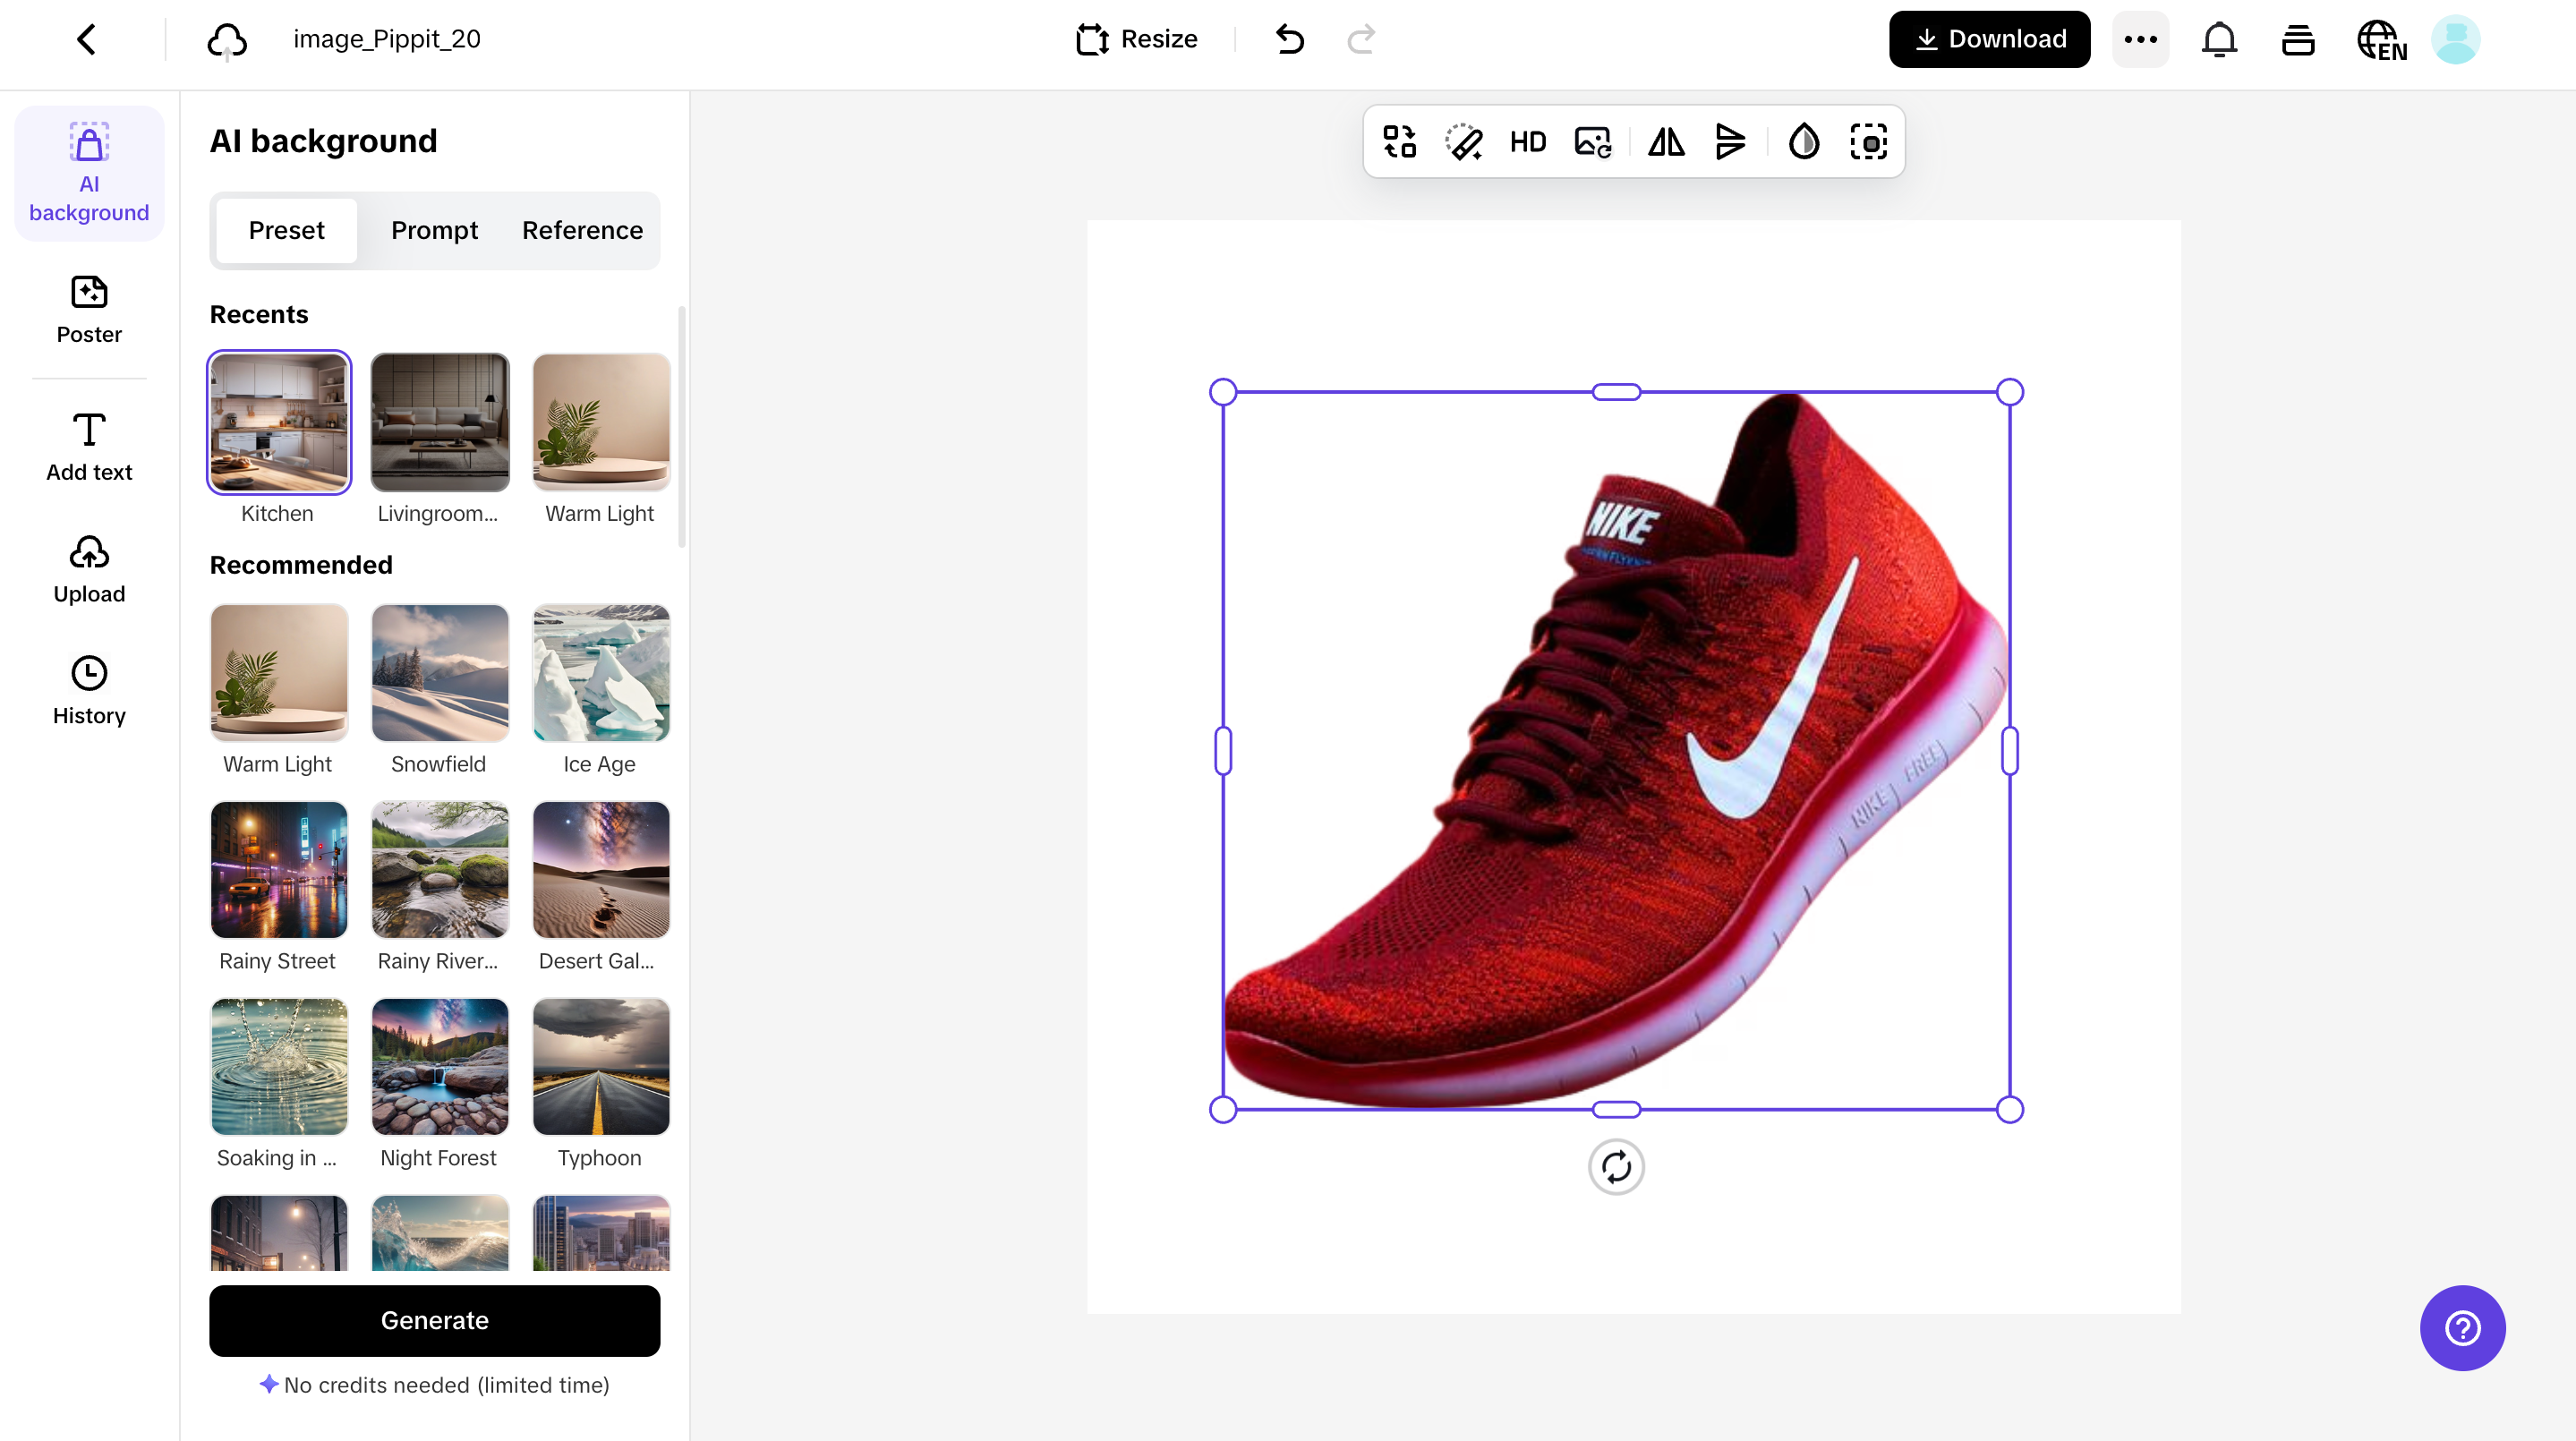
Task: Click the ocean wave preset thumbnail in bottom row
Action: coord(440,1232)
